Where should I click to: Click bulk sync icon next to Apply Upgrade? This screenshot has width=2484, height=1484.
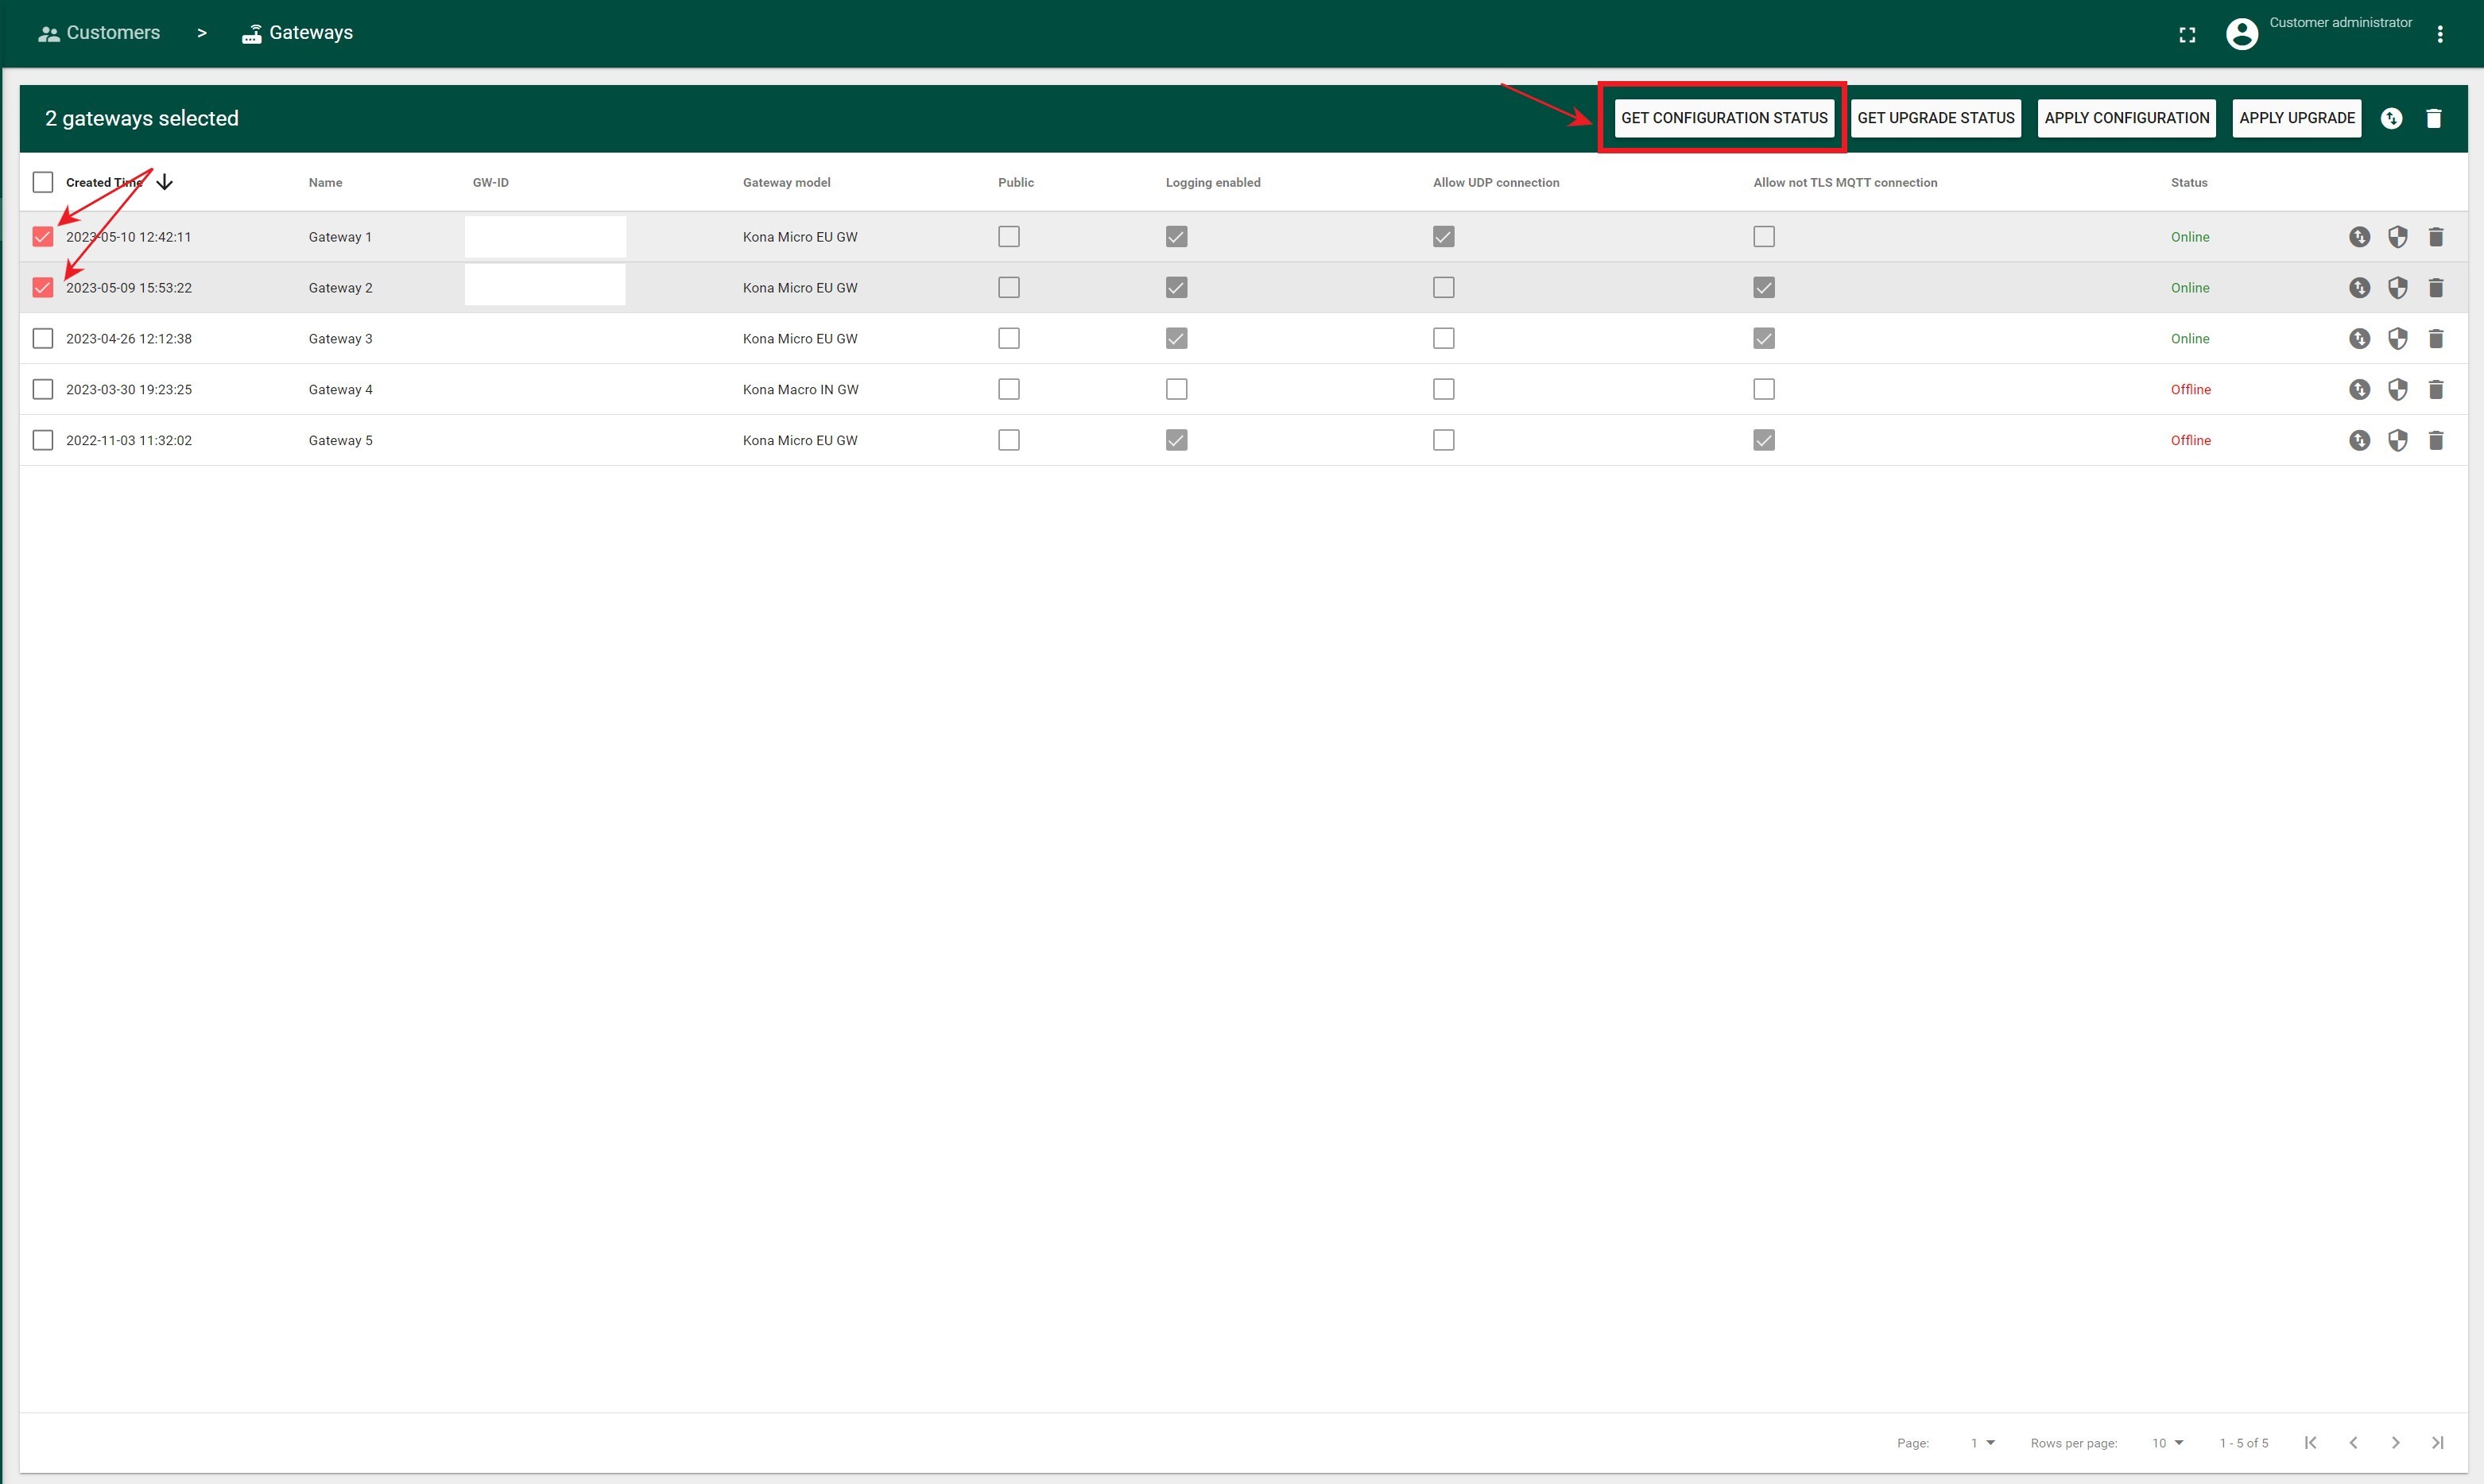(x=2392, y=117)
